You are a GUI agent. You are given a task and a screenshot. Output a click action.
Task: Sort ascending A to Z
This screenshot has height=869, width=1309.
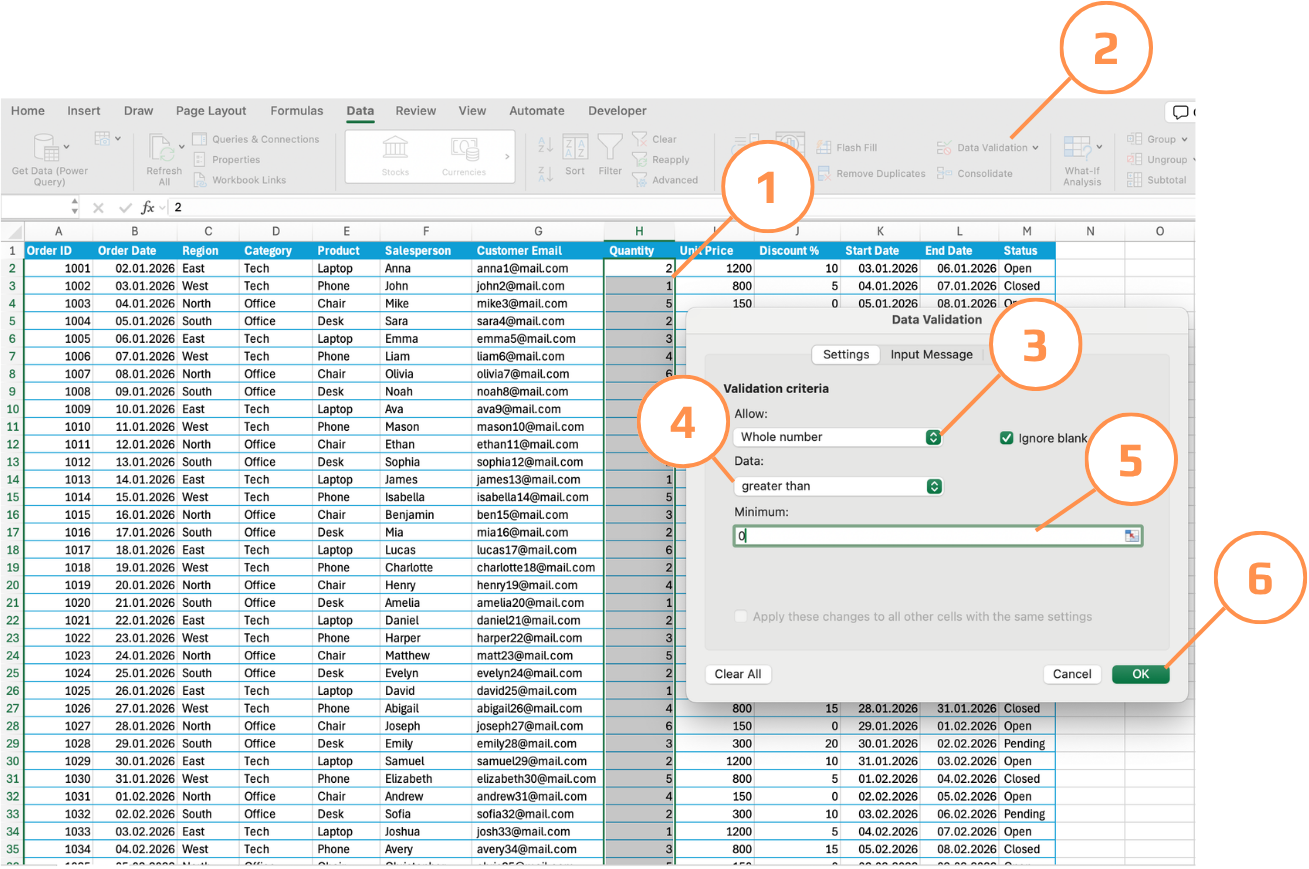pos(545,145)
